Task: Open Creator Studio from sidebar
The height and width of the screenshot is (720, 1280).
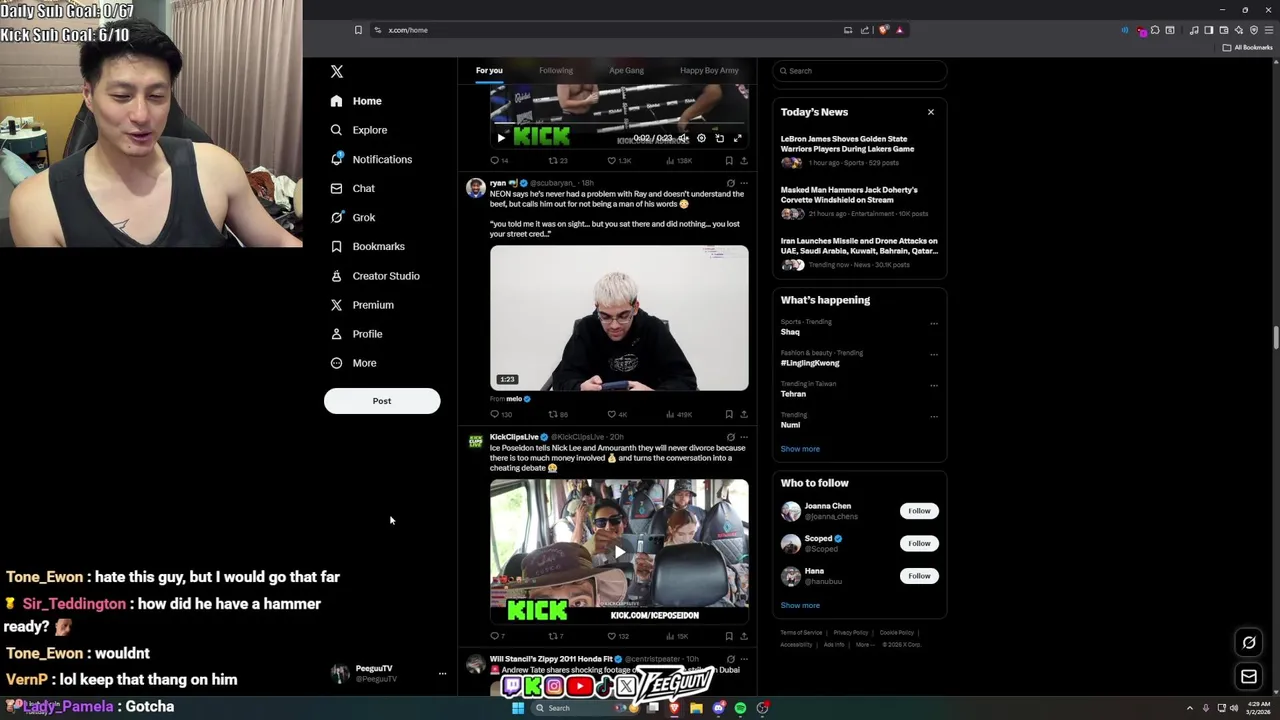Action: (375, 276)
